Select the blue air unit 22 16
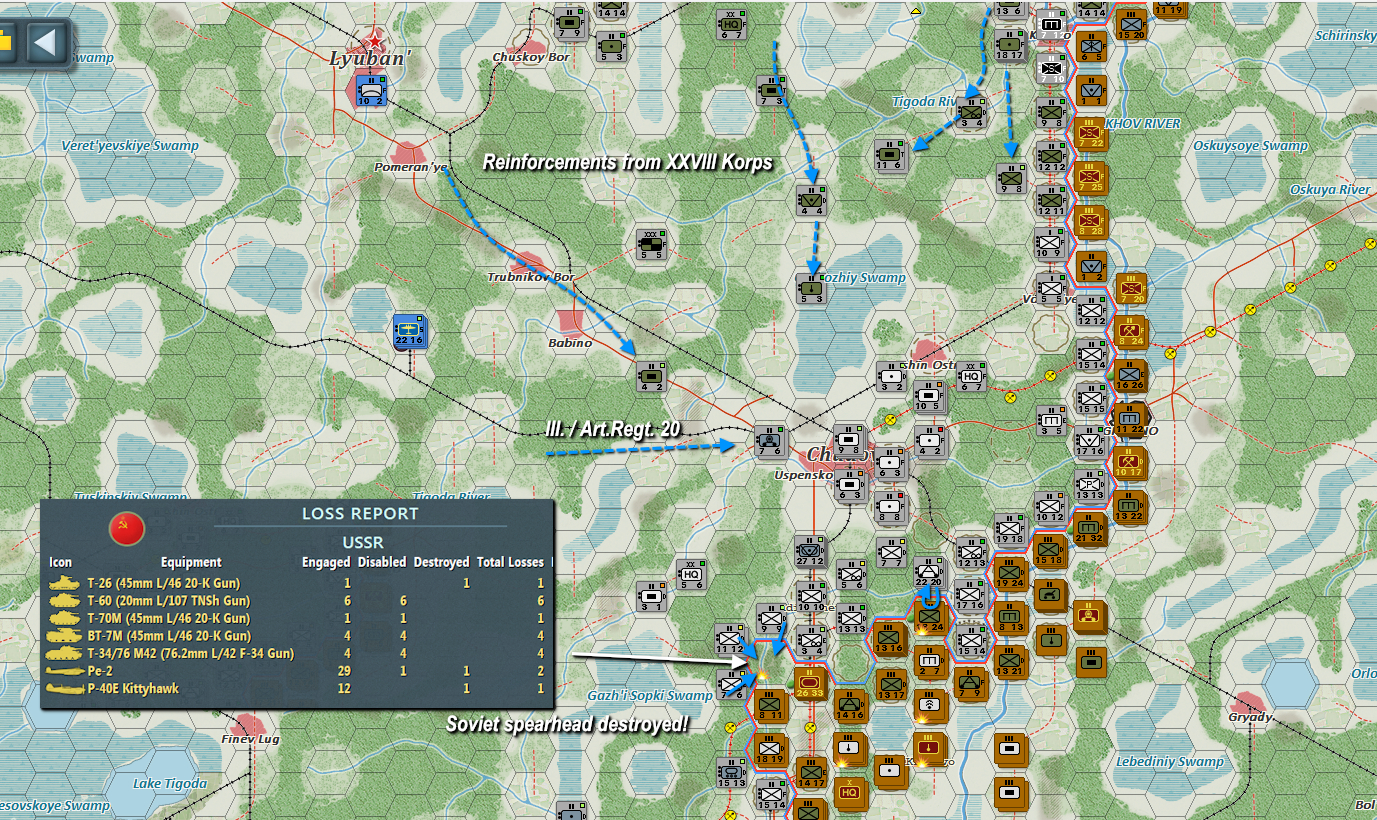The width and height of the screenshot is (1377, 820). click(410, 330)
